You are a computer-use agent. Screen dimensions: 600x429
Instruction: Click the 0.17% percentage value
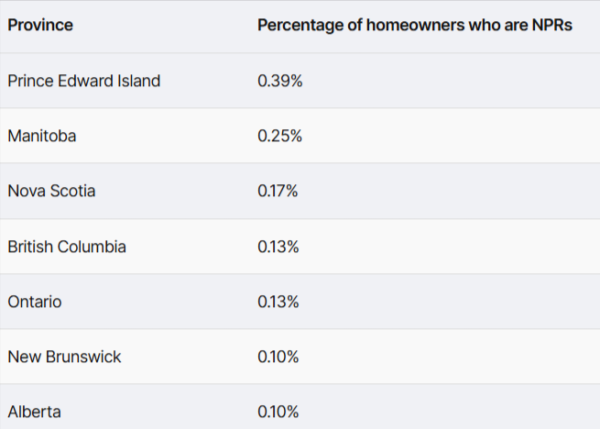coord(278,191)
